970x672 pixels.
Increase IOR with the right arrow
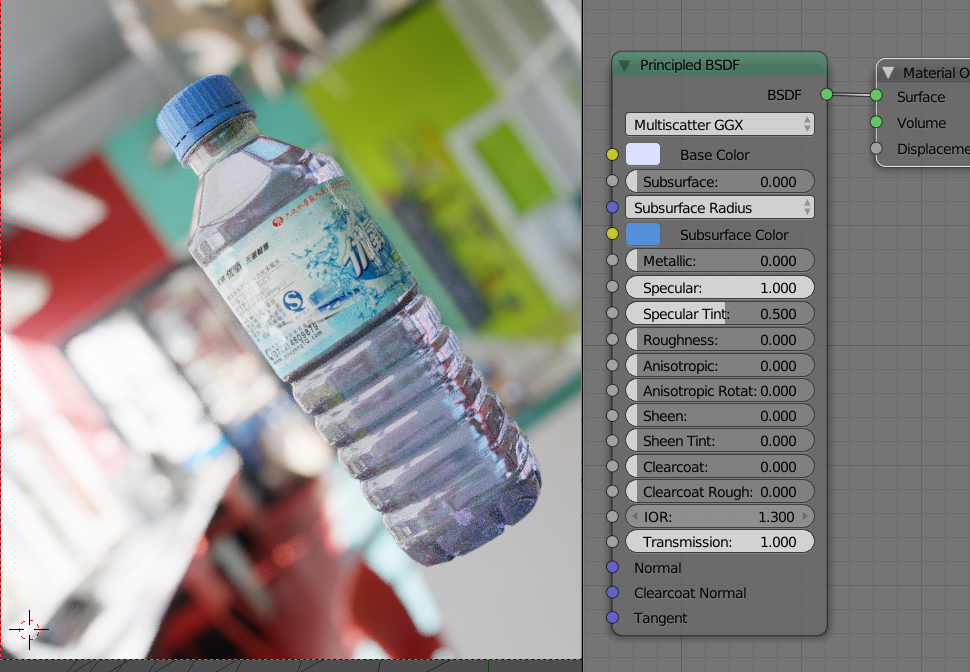click(x=805, y=516)
